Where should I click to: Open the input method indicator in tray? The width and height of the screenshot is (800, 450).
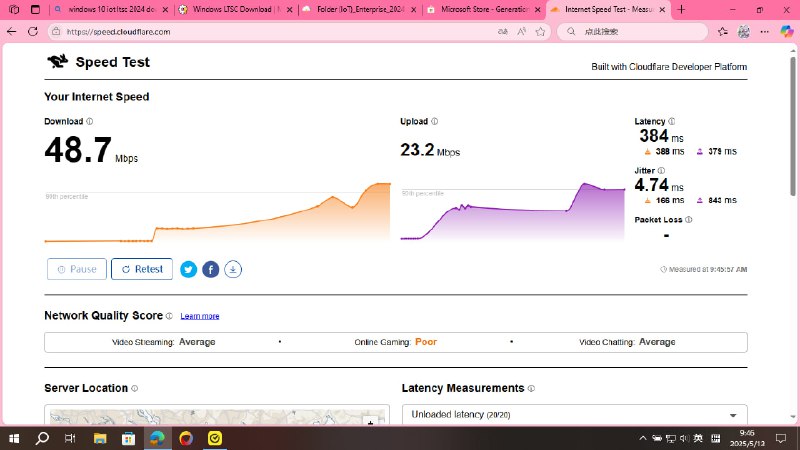(698, 438)
